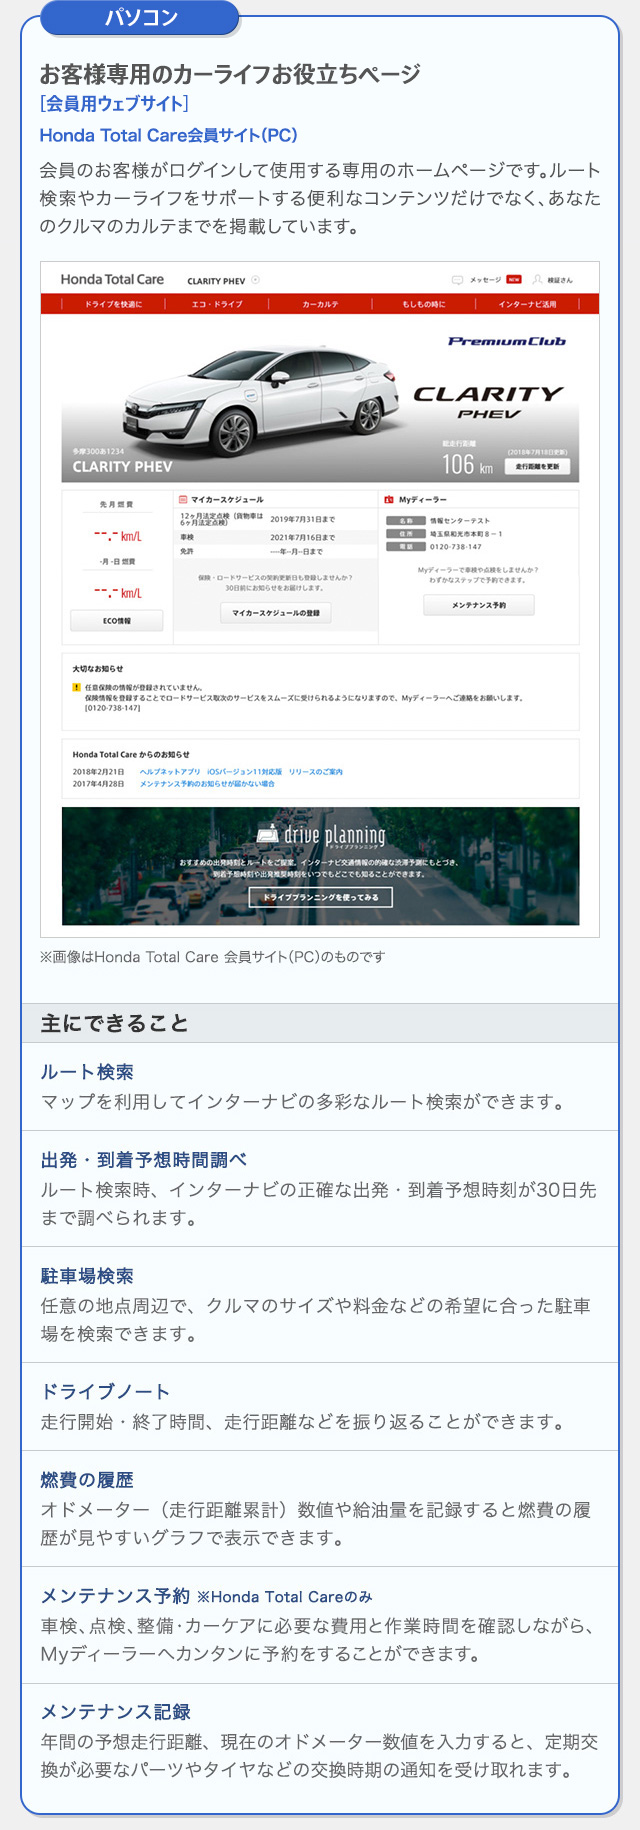
Task: Click the ルート検索 feature heading
Action: 87,1071
